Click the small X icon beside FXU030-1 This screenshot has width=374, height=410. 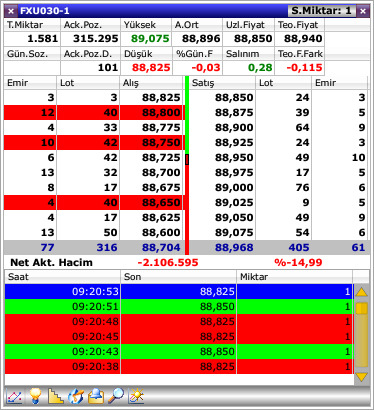point(11,11)
